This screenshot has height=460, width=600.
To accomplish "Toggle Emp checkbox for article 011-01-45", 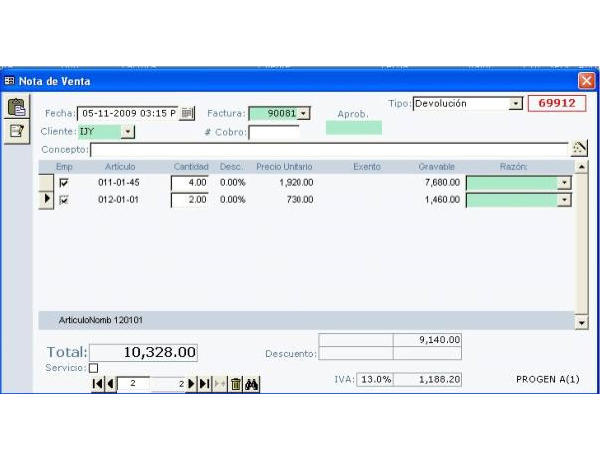I will tap(64, 183).
